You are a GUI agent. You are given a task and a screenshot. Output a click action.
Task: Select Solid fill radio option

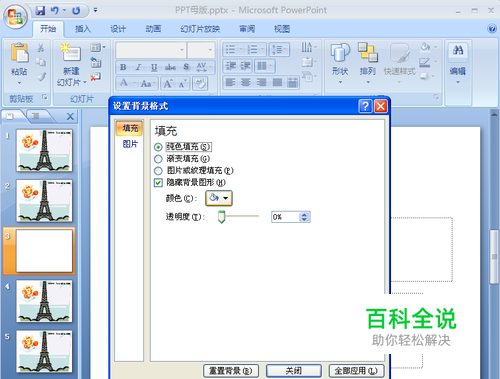pos(158,147)
